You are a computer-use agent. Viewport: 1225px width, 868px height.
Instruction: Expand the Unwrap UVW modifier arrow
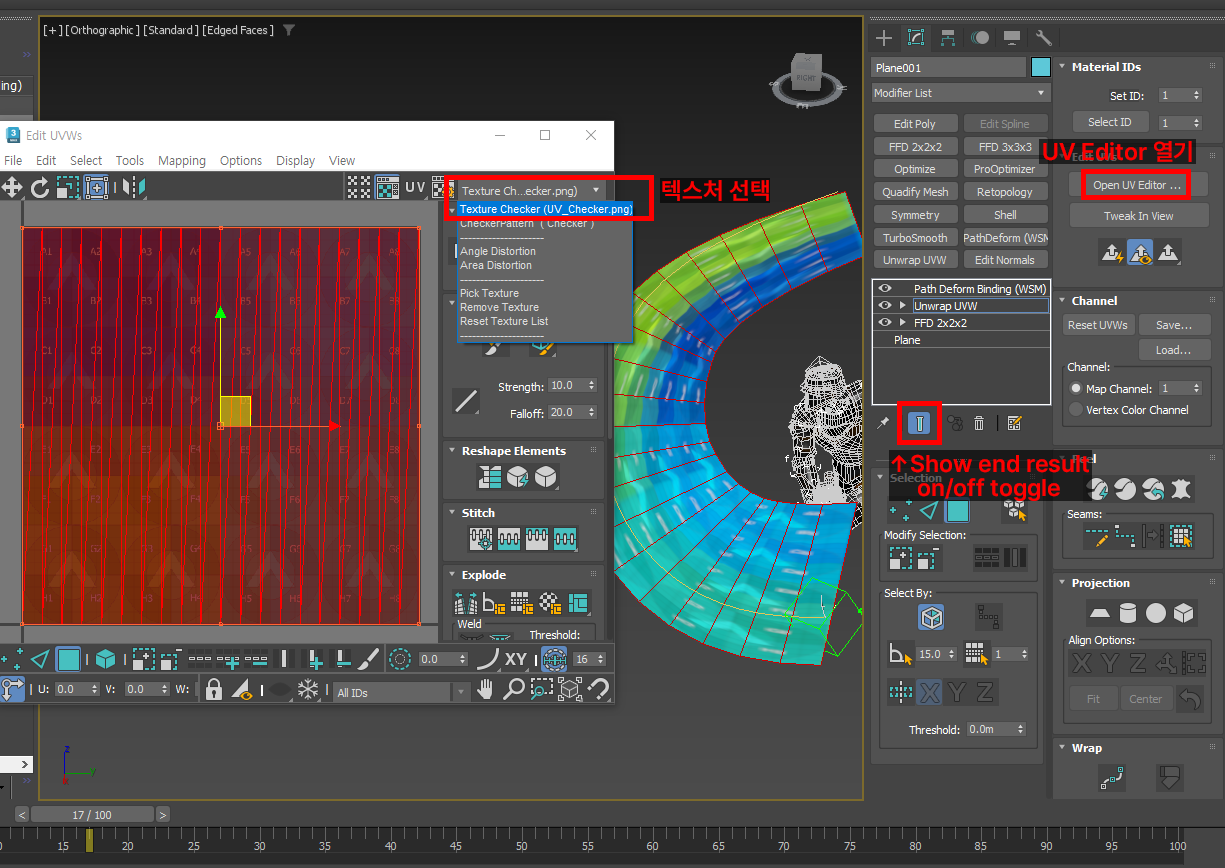[x=903, y=306]
